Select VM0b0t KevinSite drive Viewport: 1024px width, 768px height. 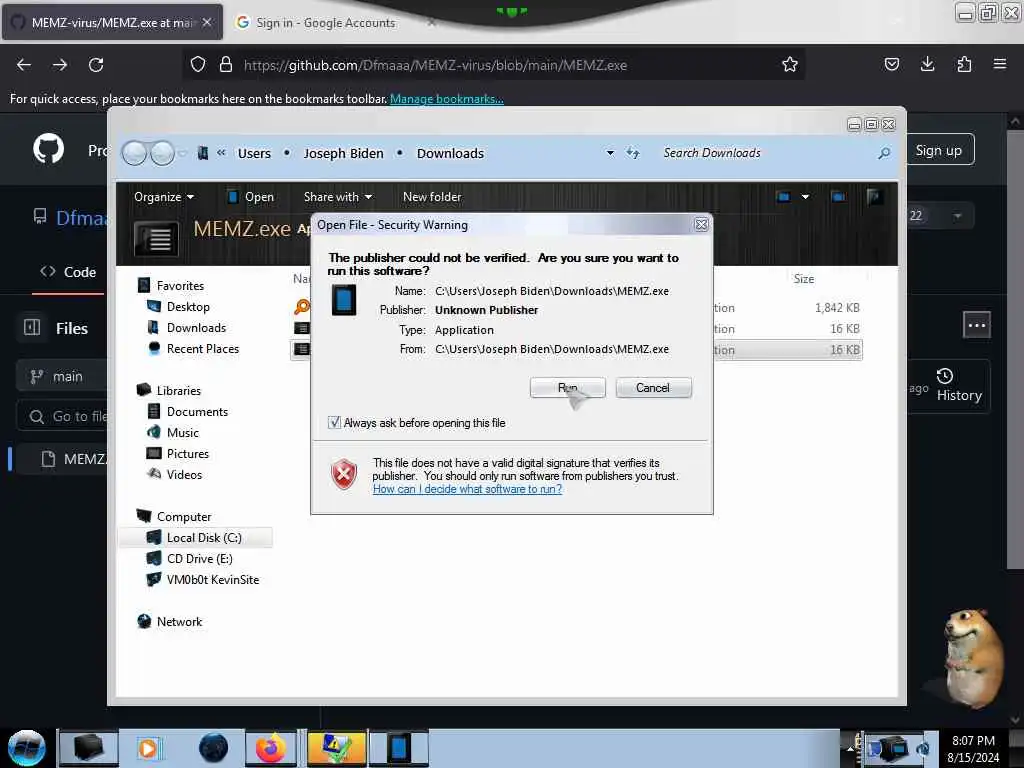(203, 579)
